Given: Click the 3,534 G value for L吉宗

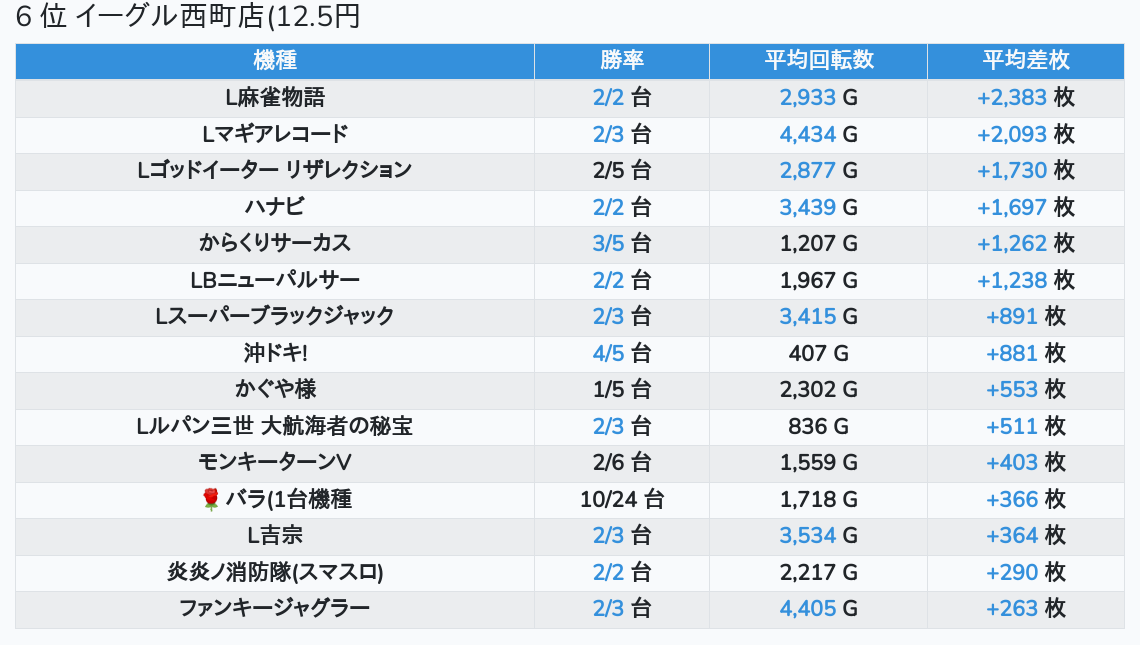Looking at the screenshot, I should tap(819, 536).
